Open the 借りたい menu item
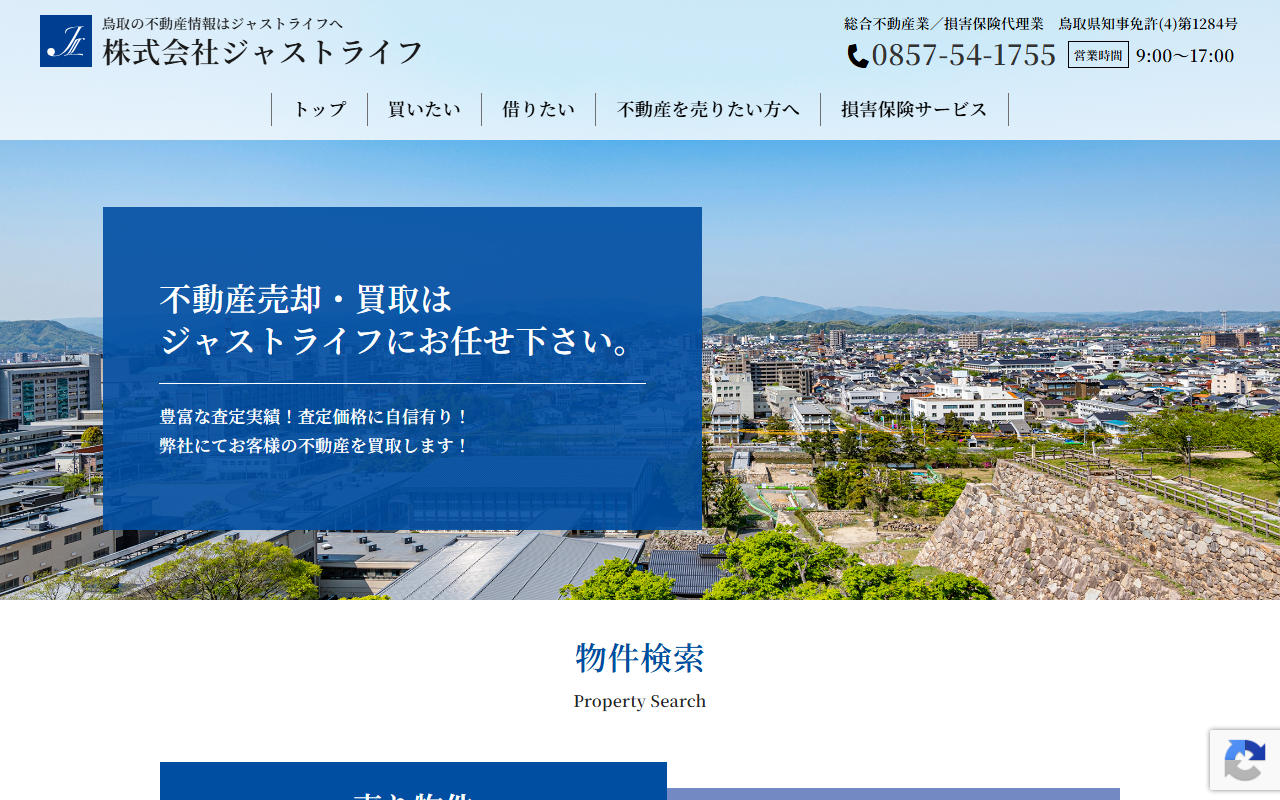This screenshot has width=1280, height=800. click(539, 110)
